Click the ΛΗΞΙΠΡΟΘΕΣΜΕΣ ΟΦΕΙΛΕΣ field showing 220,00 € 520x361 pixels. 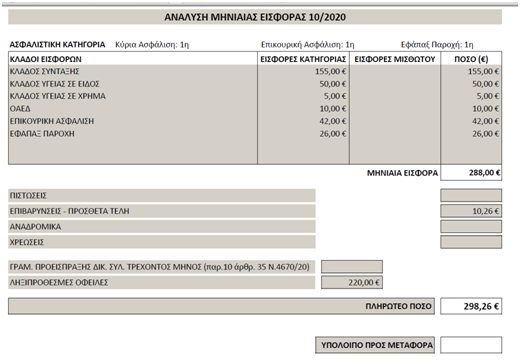click(x=352, y=282)
